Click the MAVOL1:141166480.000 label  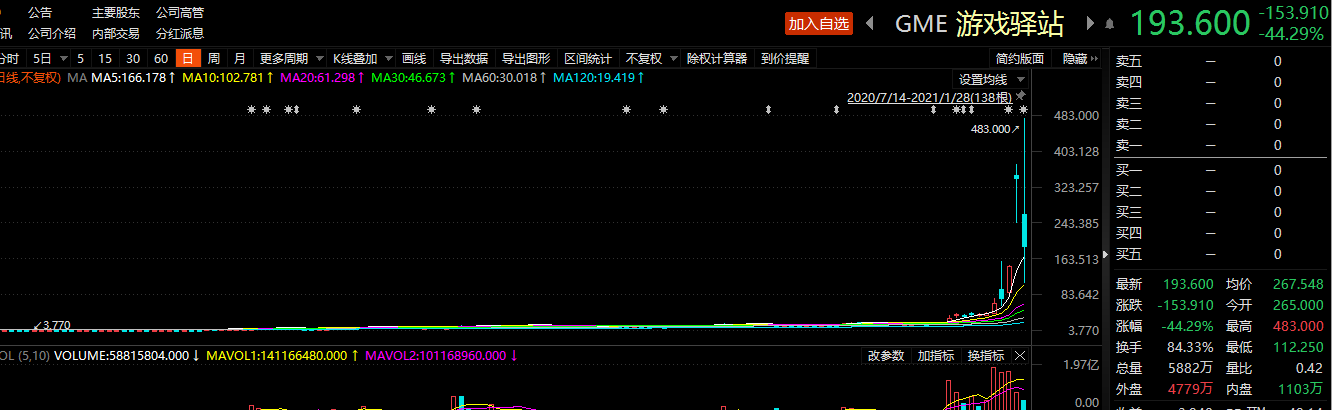pyautogui.click(x=282, y=355)
